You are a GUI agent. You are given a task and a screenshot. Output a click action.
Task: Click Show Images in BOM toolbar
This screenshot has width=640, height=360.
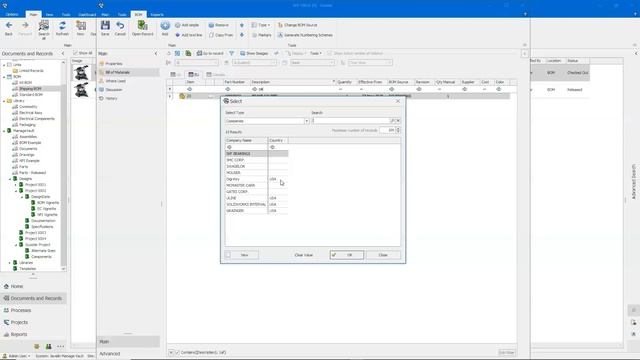(254, 53)
